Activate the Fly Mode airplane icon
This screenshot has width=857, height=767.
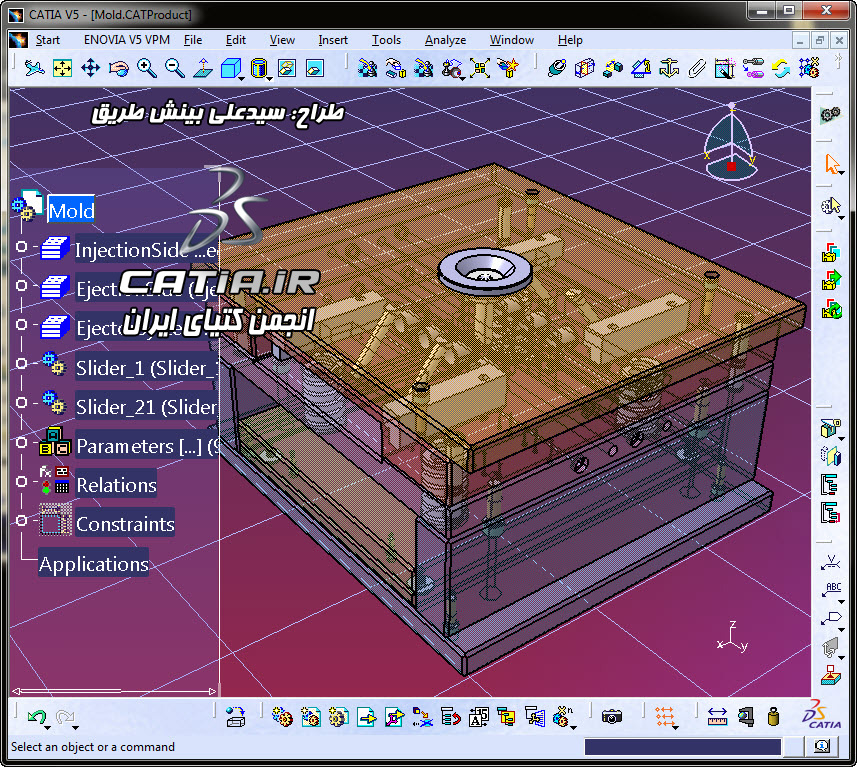tap(34, 68)
